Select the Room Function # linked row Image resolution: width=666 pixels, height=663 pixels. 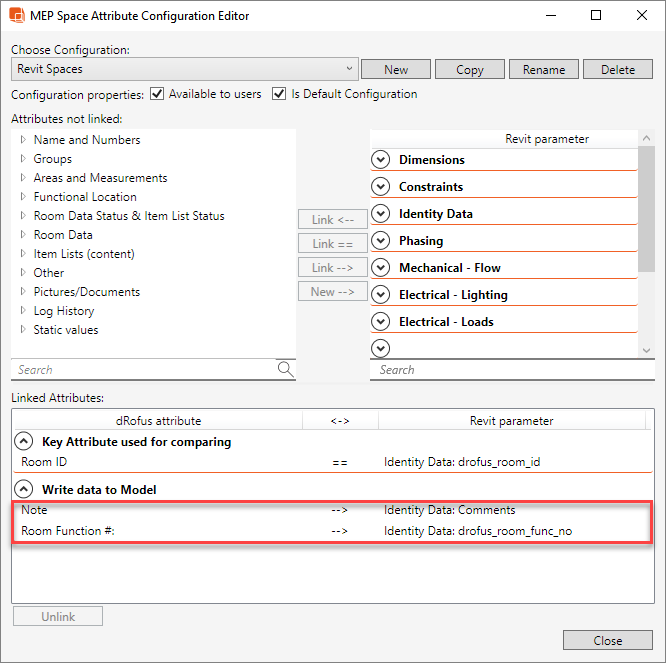coord(330,530)
